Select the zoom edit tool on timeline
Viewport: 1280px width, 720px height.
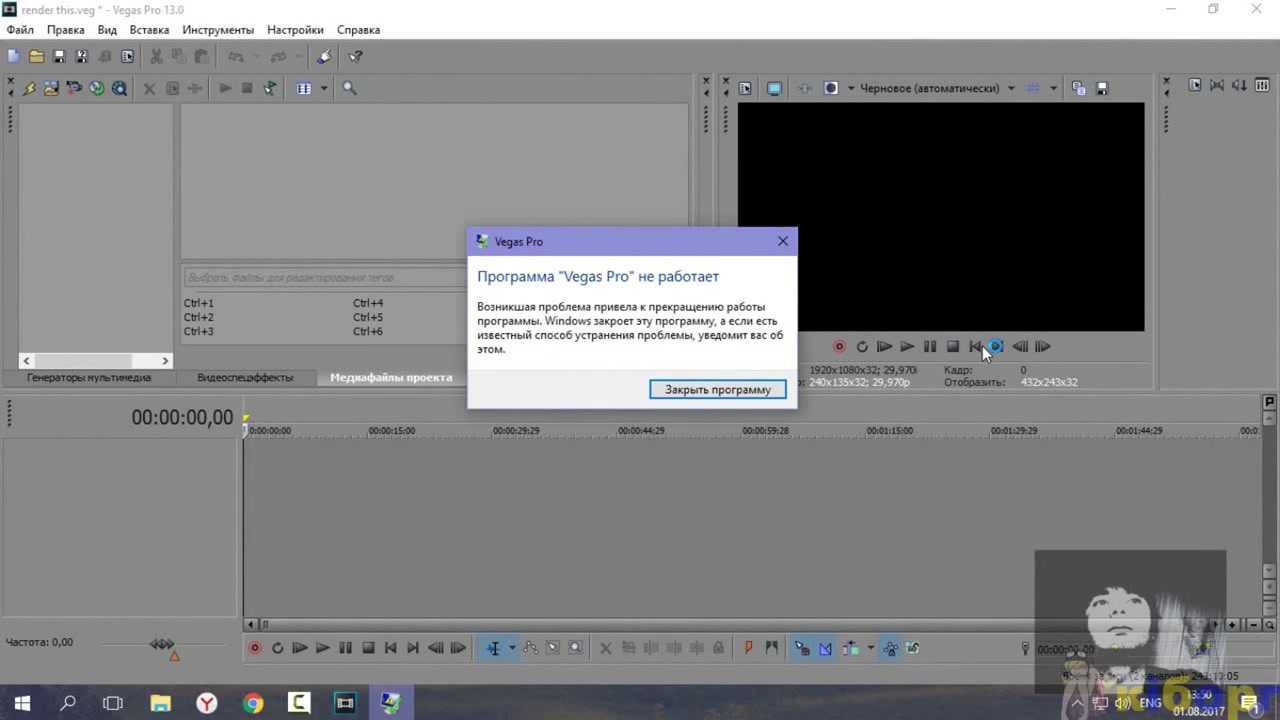click(x=576, y=648)
